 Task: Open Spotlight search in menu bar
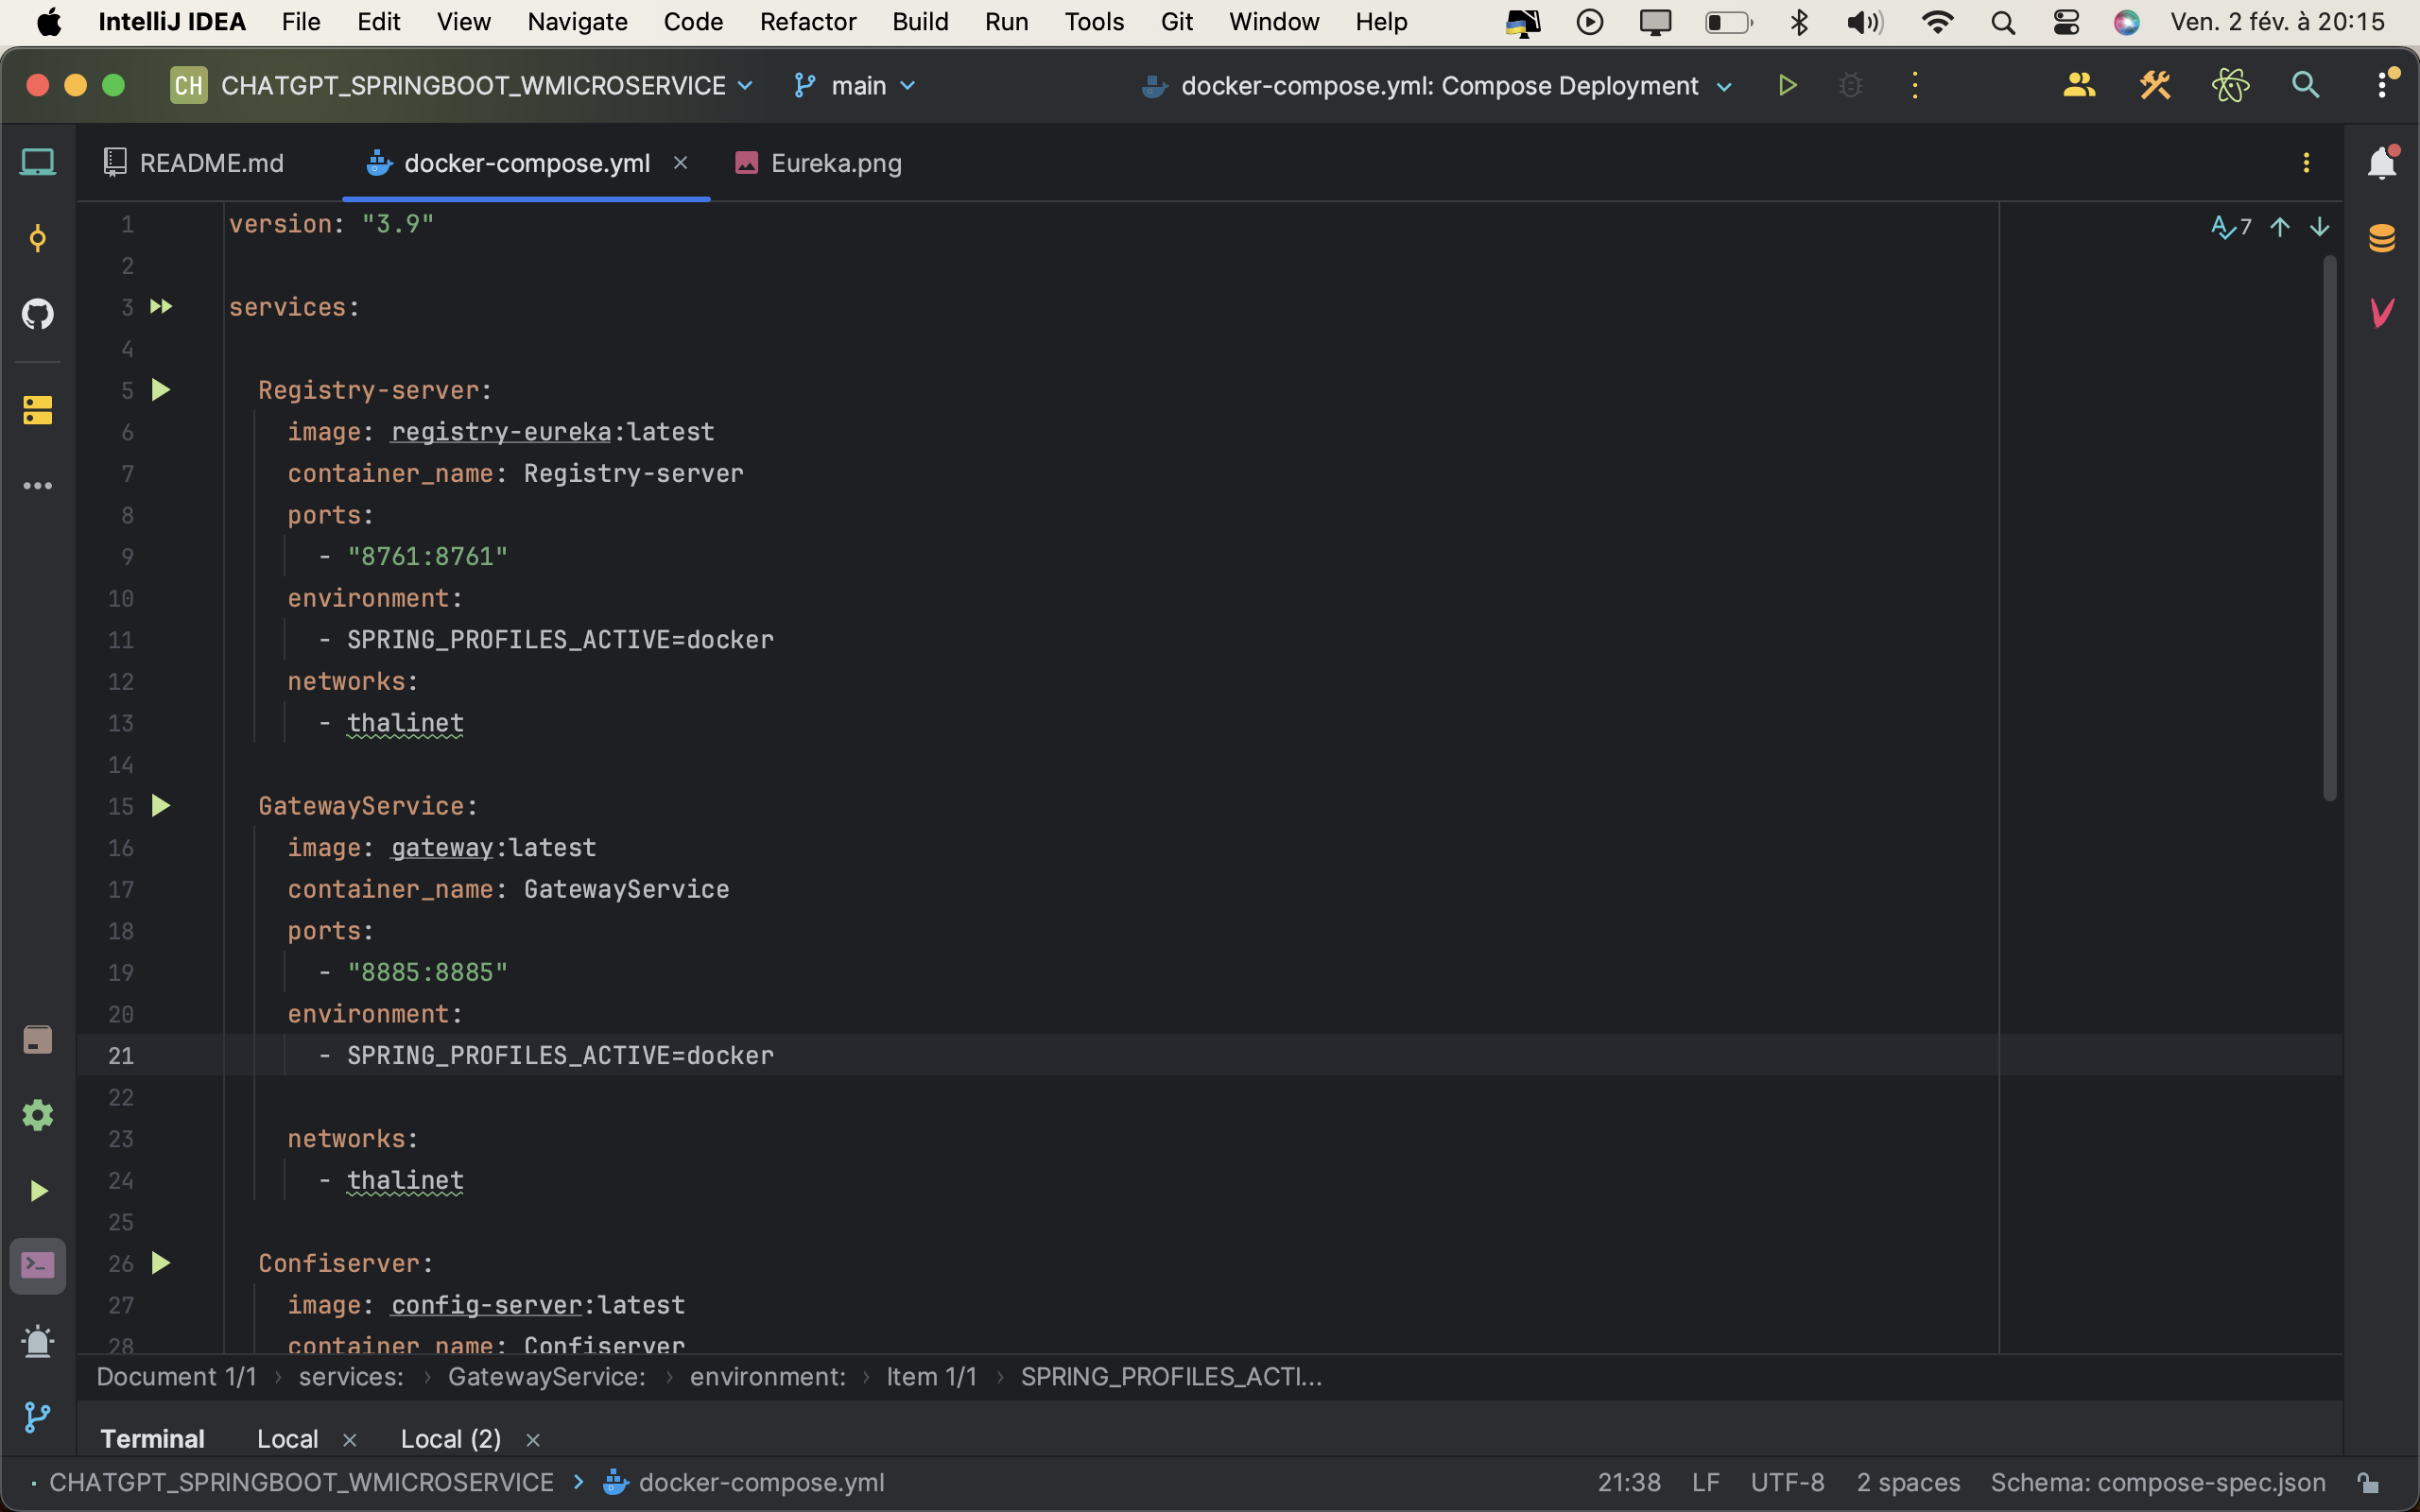coord(2003,22)
